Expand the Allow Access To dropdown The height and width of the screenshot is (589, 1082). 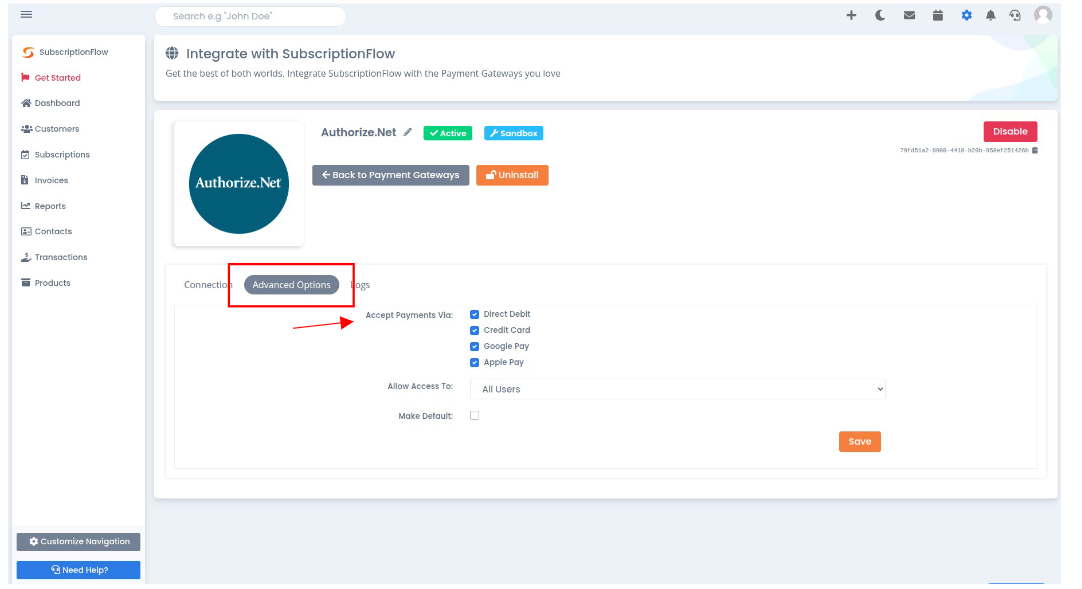(x=678, y=389)
